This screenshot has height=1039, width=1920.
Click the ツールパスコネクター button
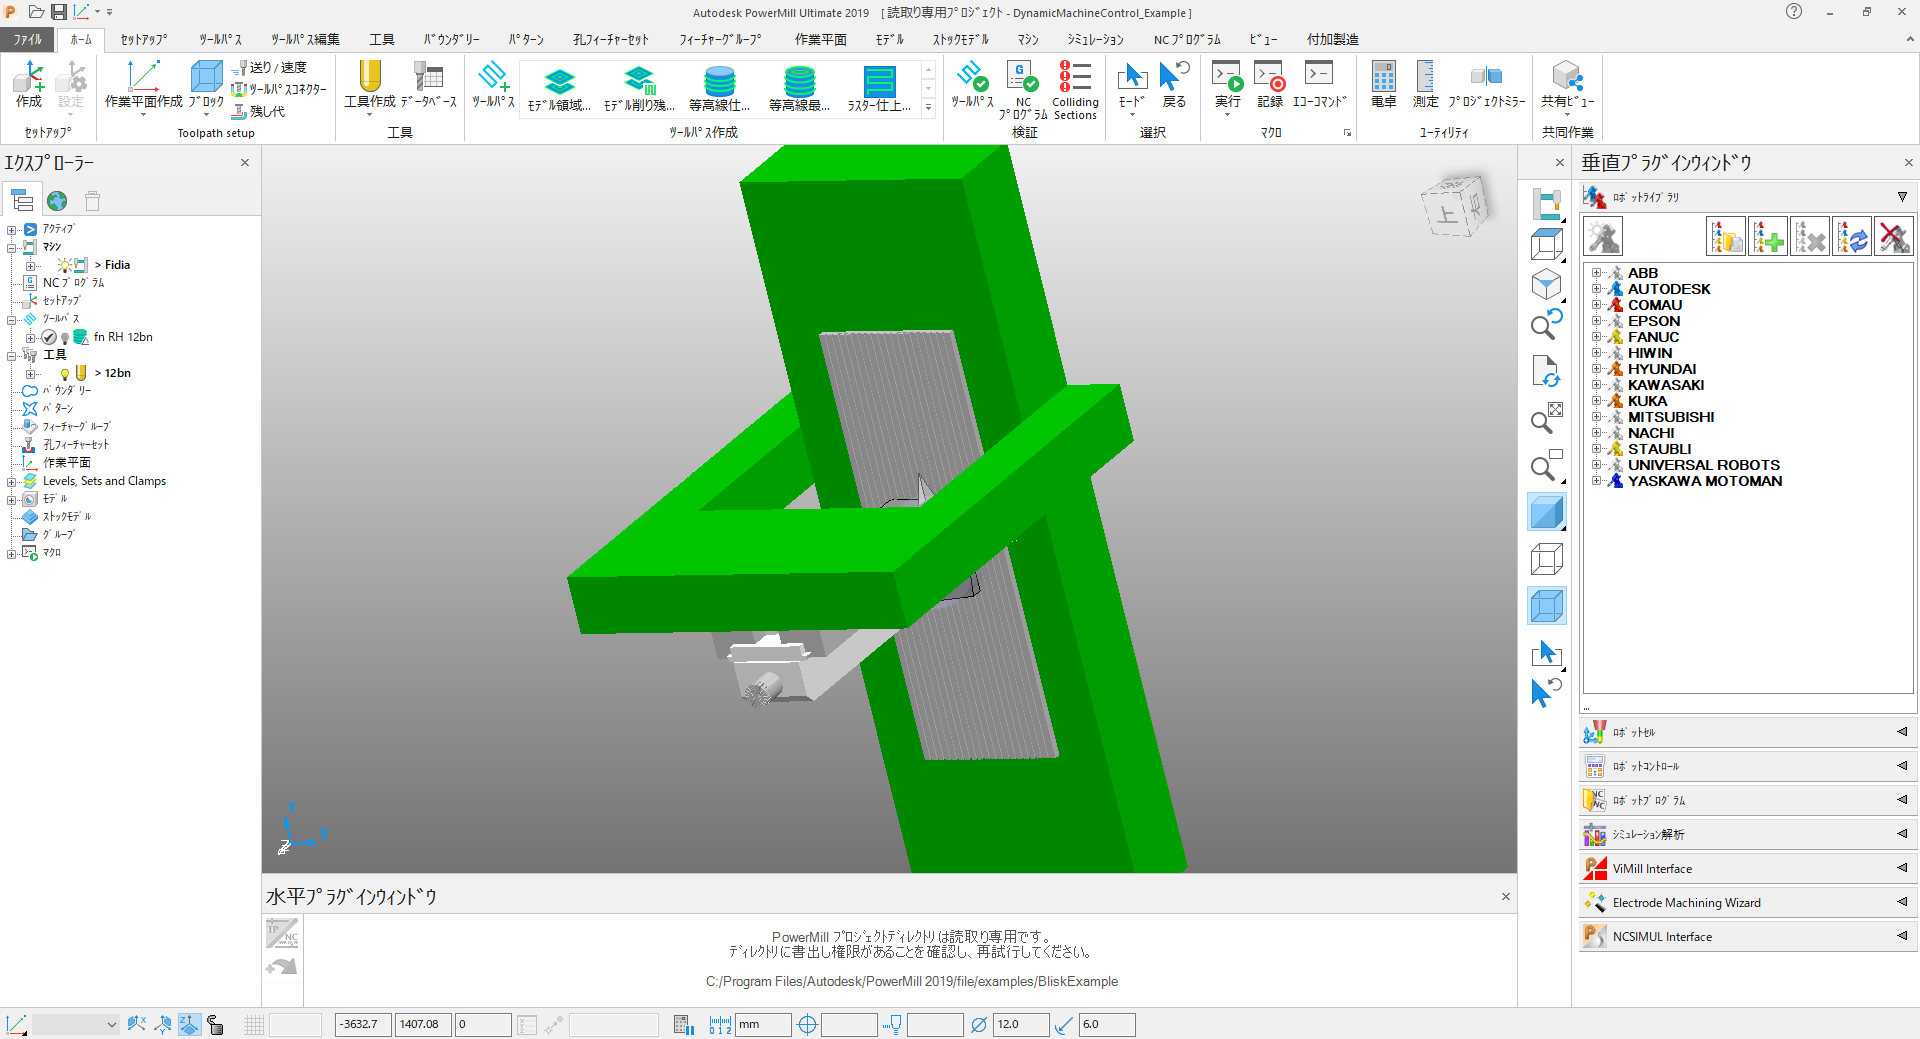tap(279, 89)
